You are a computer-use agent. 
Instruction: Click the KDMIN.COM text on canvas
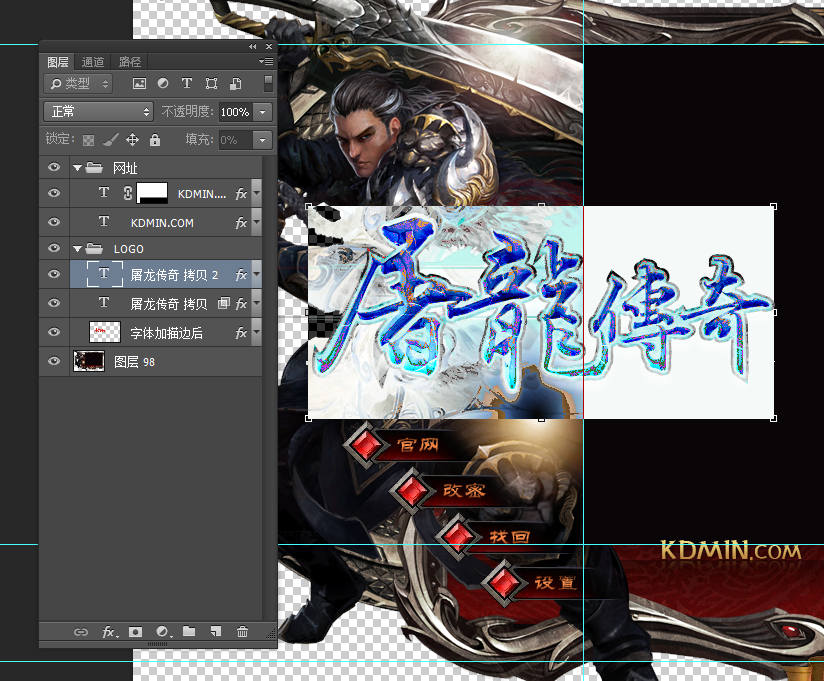[730, 551]
